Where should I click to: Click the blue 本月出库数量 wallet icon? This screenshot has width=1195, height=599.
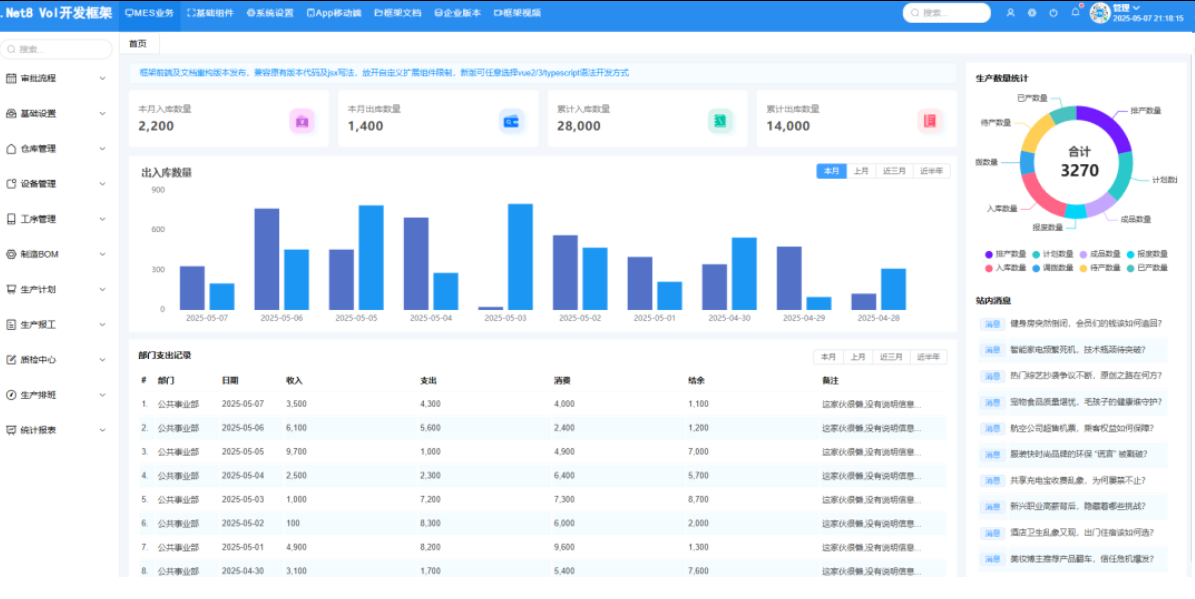click(512, 121)
